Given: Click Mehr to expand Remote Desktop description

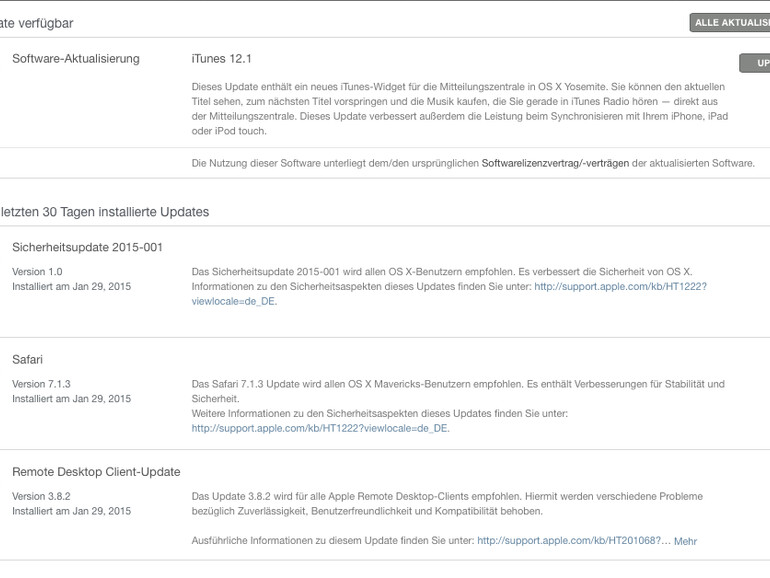Looking at the screenshot, I should pos(685,541).
